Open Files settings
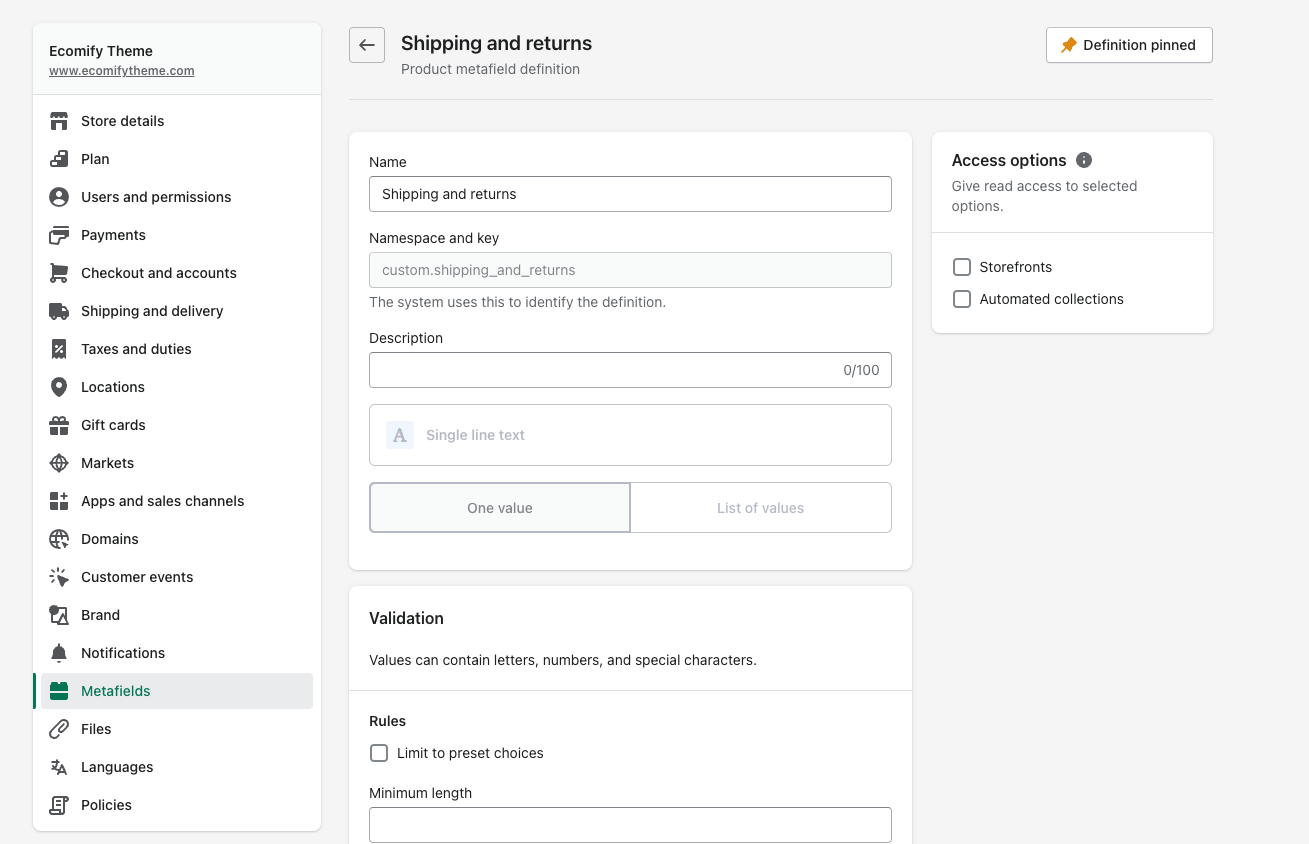The width and height of the screenshot is (1309, 844). tap(177, 729)
